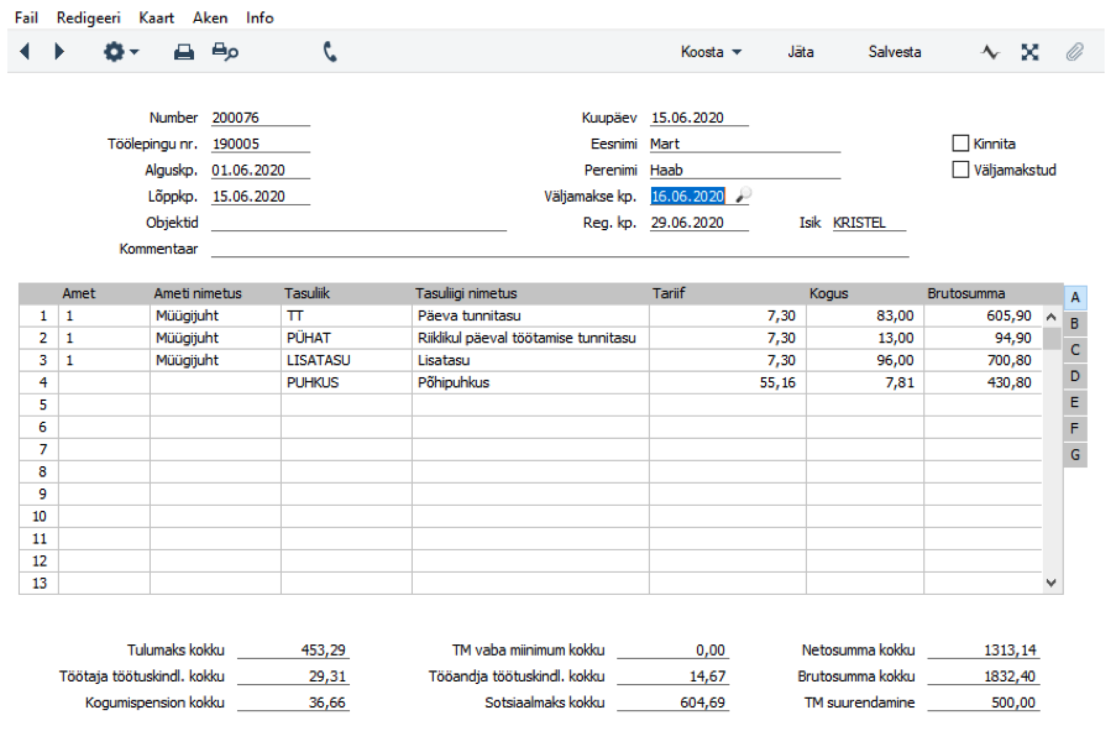The height and width of the screenshot is (735, 1108).
Task: Click the Sotsiaalmaks kokku value 604,69
Action: (673, 702)
